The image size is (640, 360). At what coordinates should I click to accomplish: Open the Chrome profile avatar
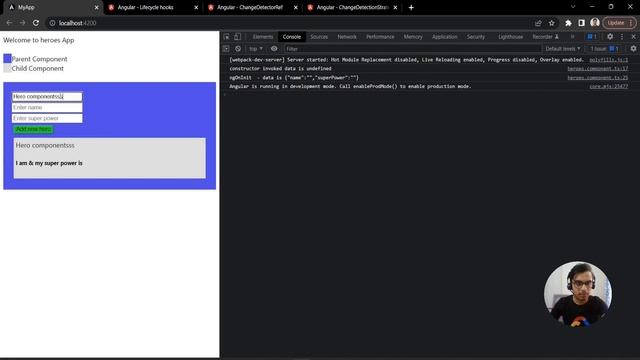point(595,23)
